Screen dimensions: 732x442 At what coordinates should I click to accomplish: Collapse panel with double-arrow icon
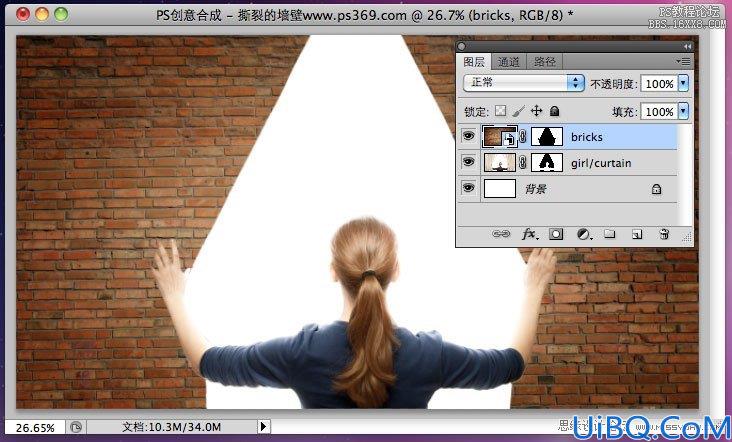click(687, 47)
